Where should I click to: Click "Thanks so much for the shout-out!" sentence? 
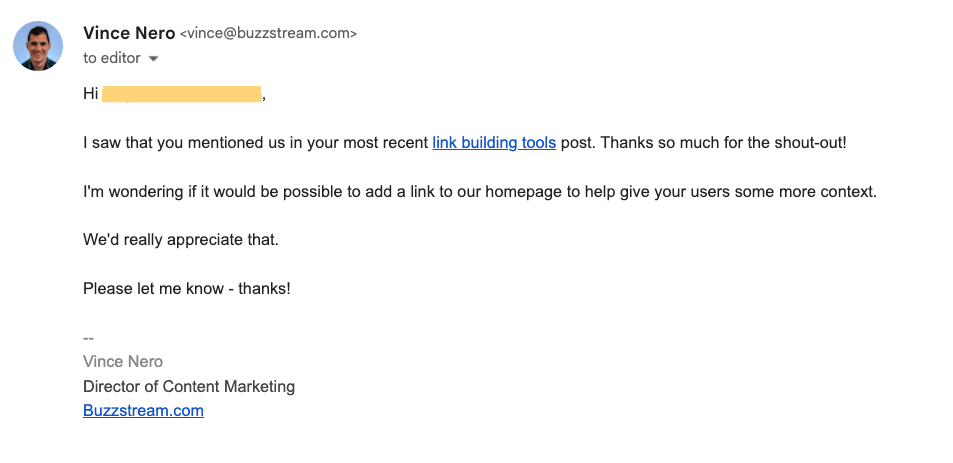(x=721, y=143)
